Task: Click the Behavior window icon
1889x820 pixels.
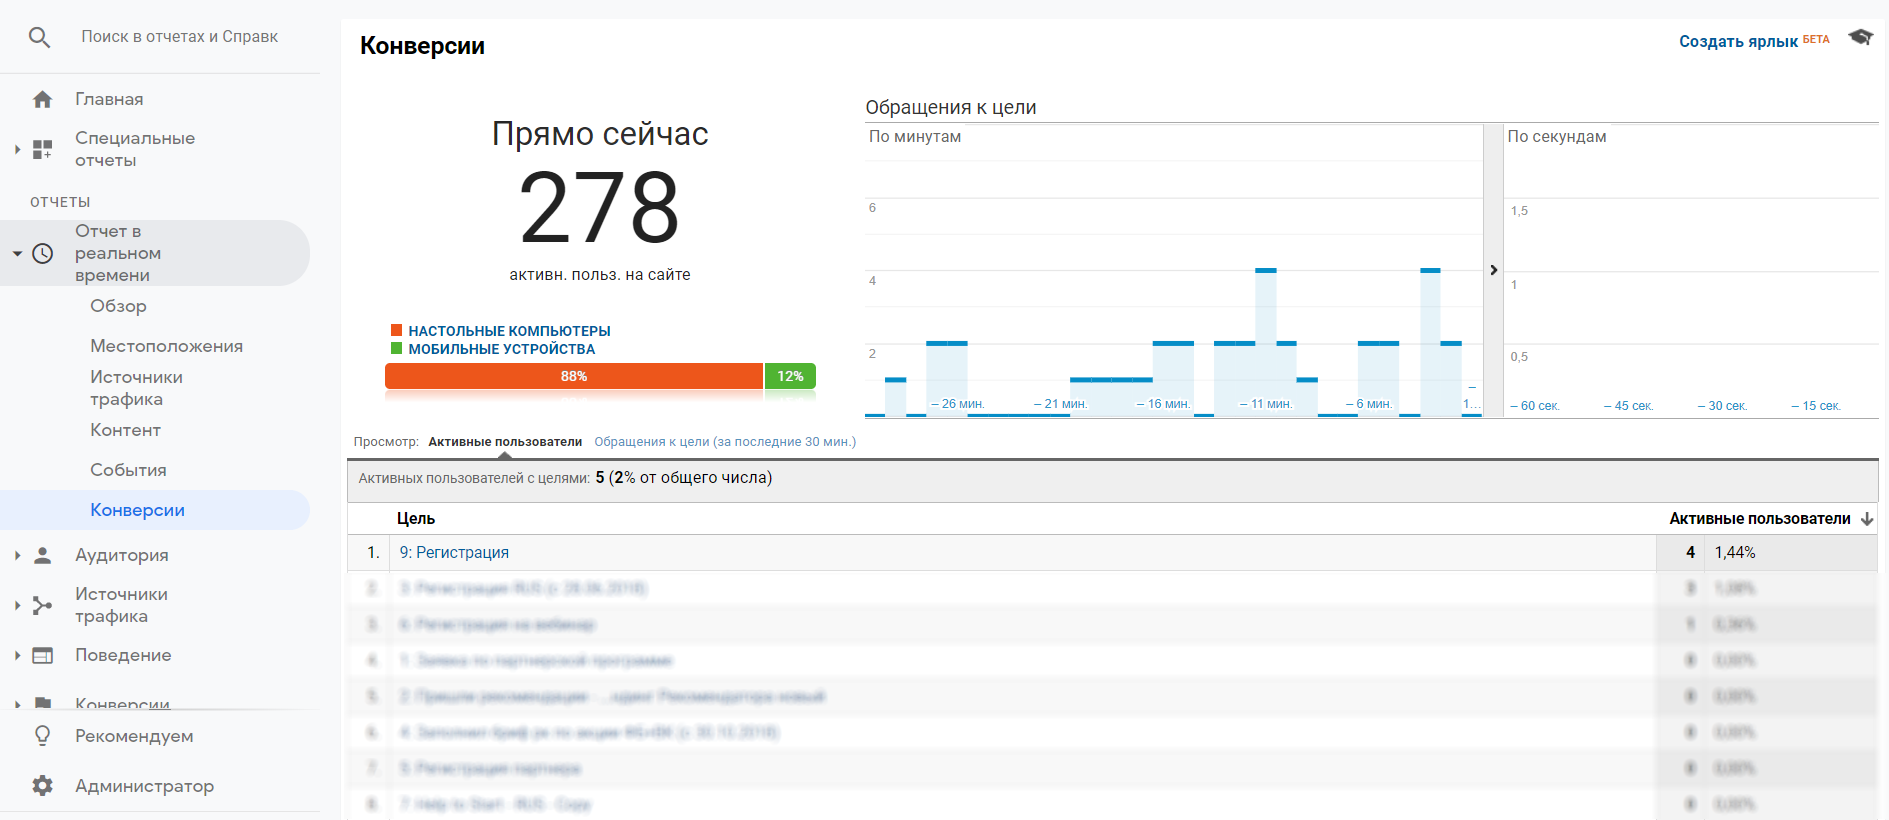Action: tap(42, 655)
